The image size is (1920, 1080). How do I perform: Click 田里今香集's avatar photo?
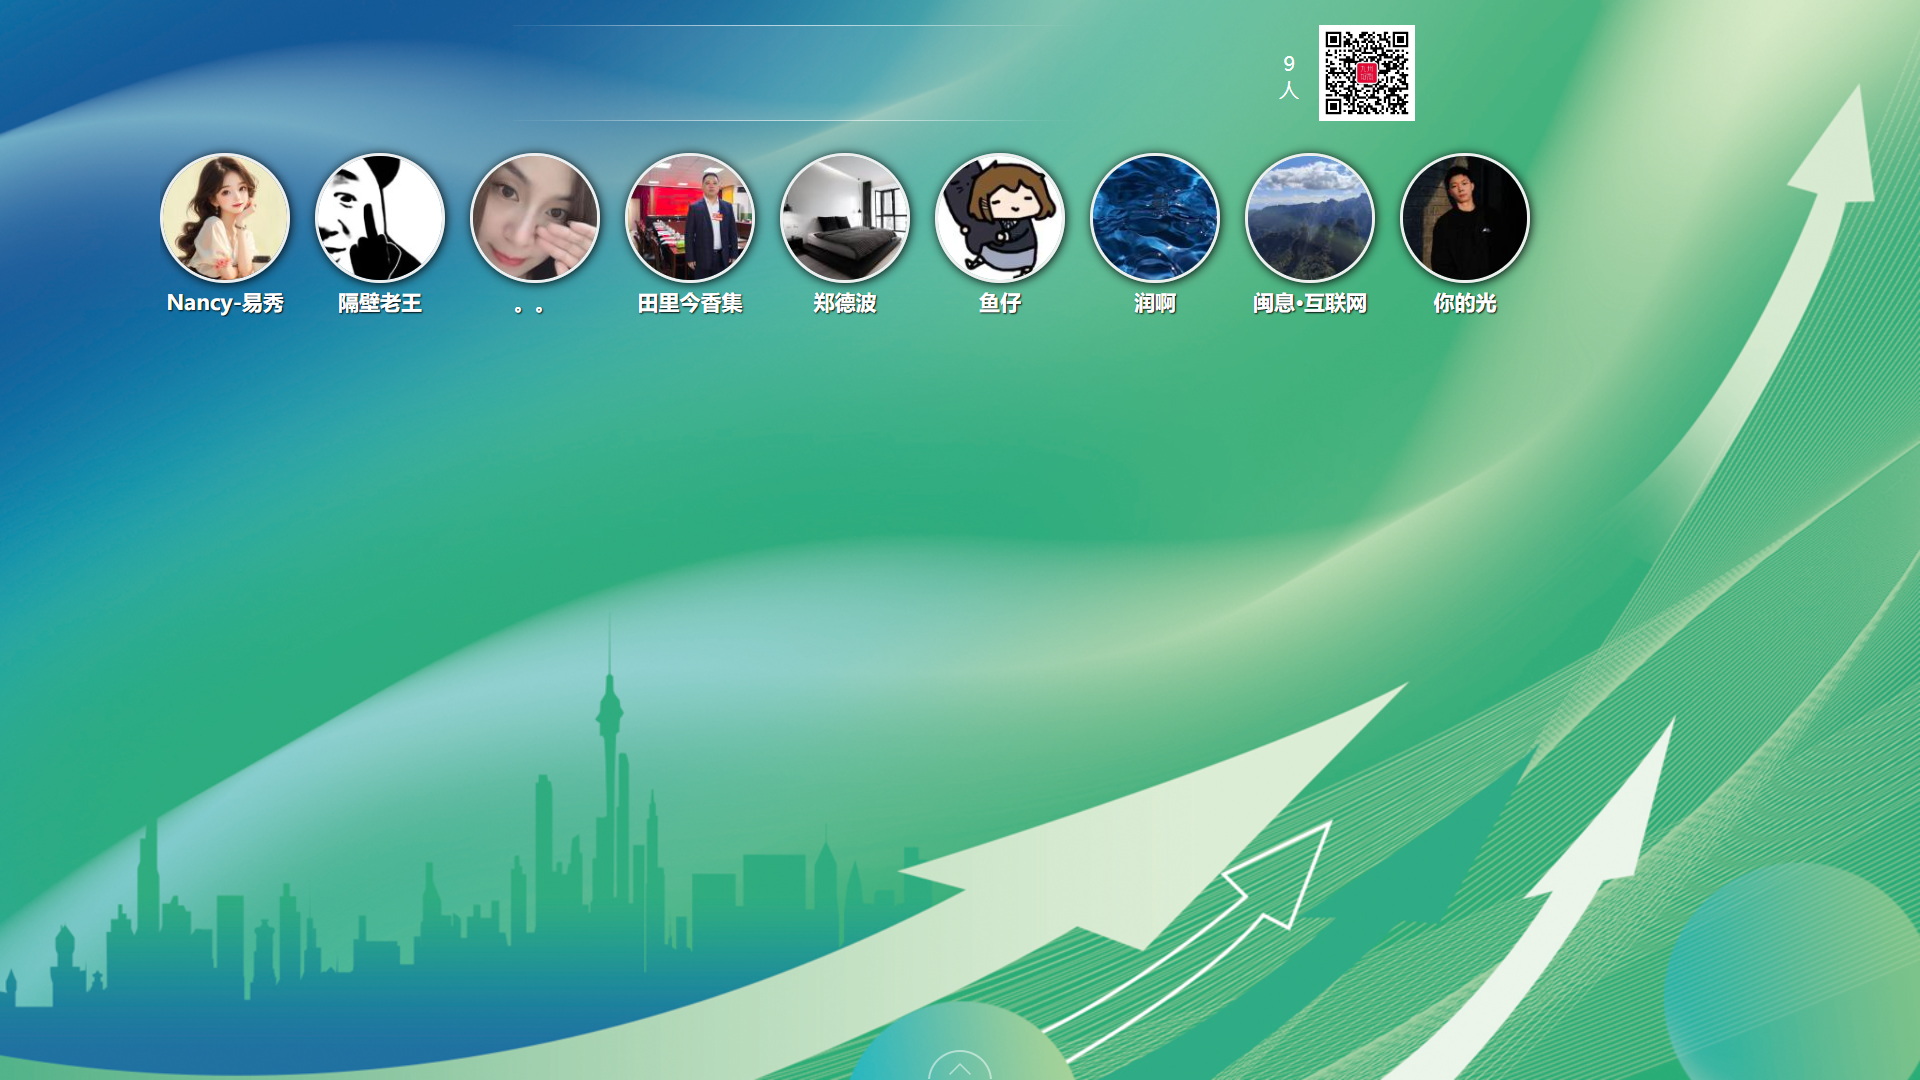(690, 218)
